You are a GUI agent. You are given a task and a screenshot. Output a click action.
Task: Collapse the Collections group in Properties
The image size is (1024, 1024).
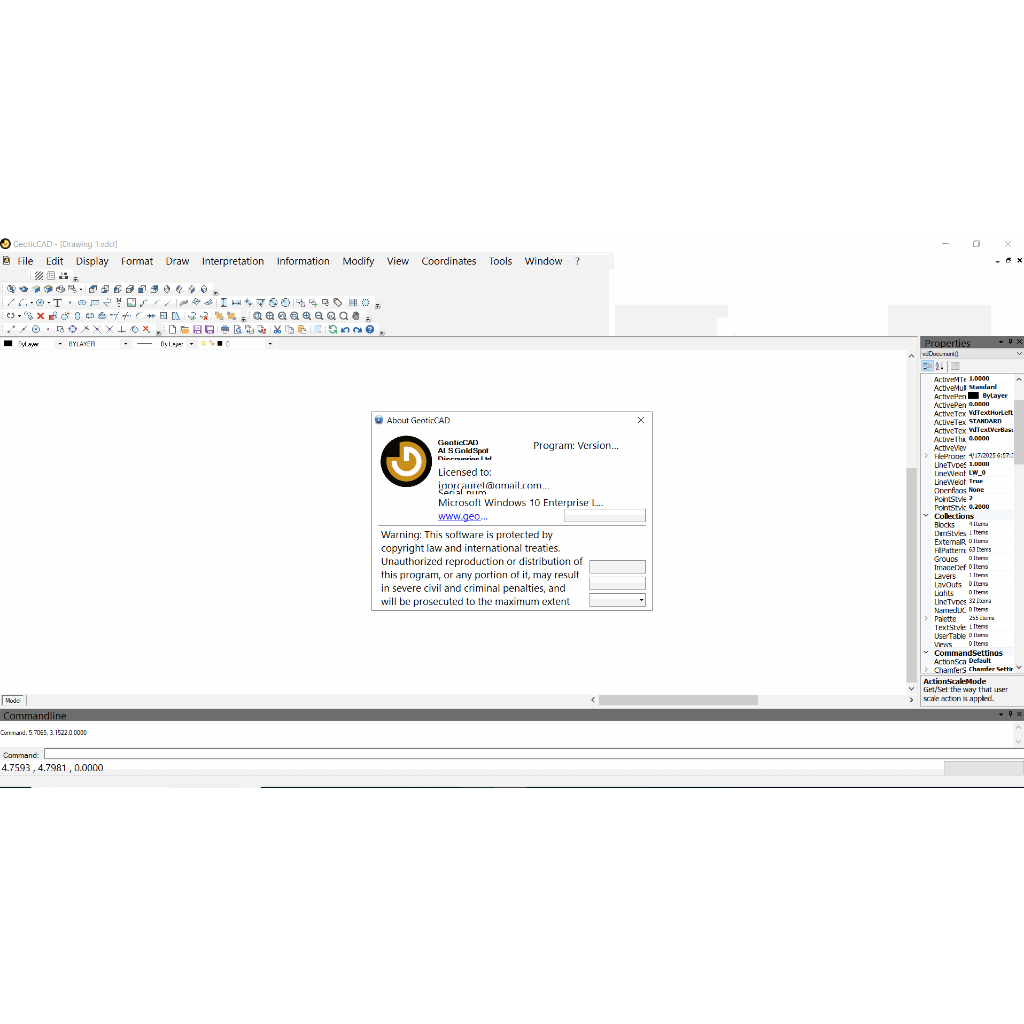tap(926, 516)
